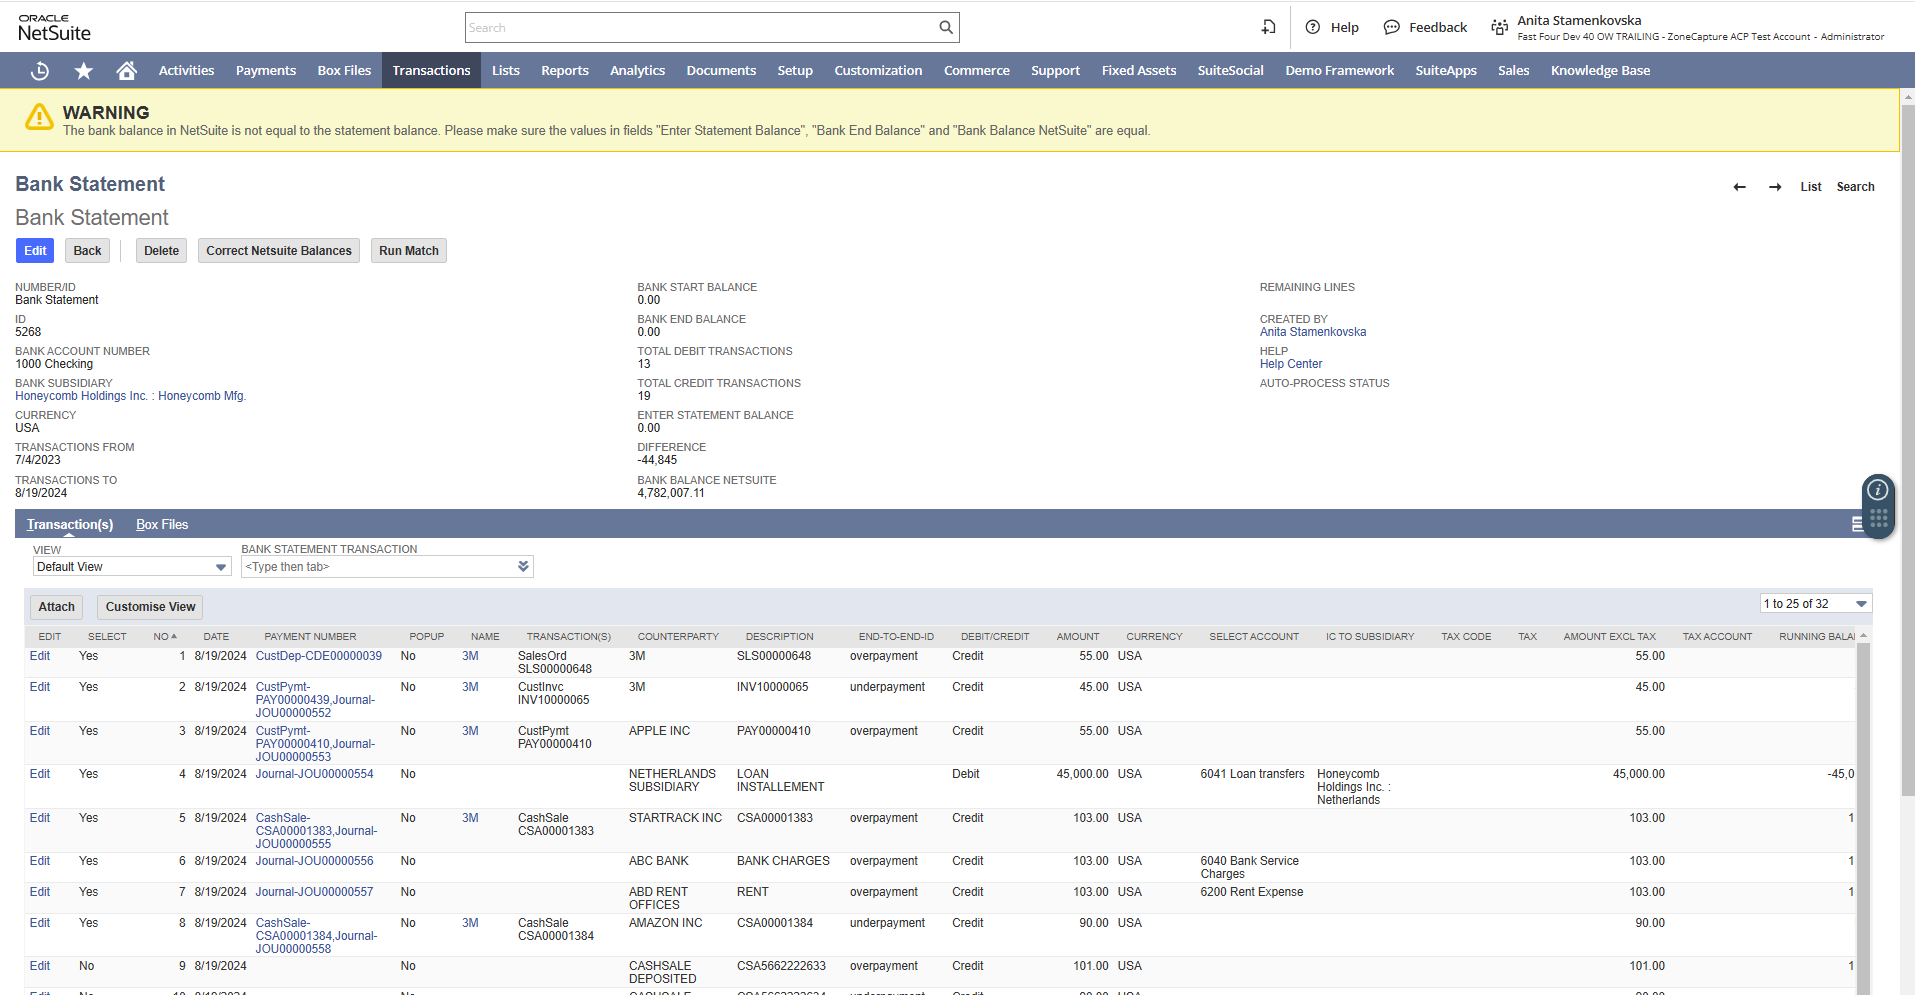Open 3M name link in row 2

coord(470,687)
